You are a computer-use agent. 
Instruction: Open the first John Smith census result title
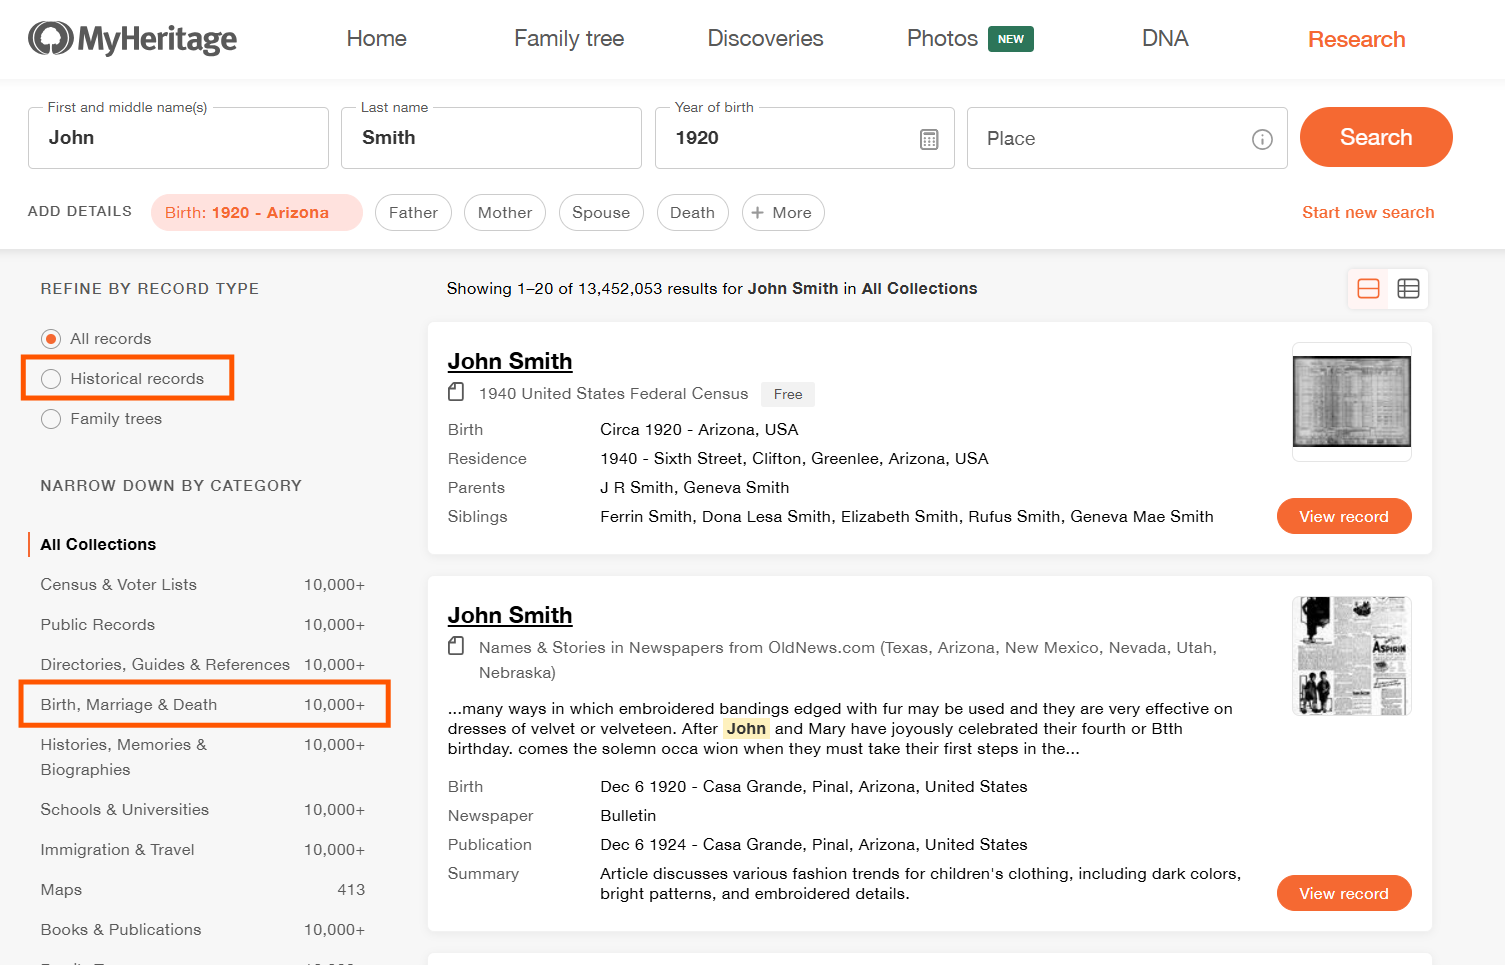(x=510, y=361)
